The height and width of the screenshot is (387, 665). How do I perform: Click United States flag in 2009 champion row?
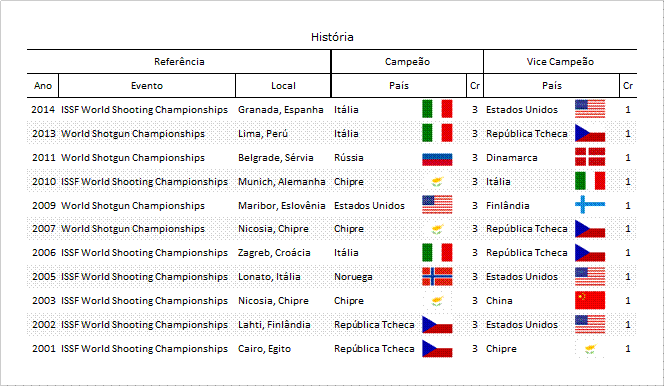(x=437, y=205)
